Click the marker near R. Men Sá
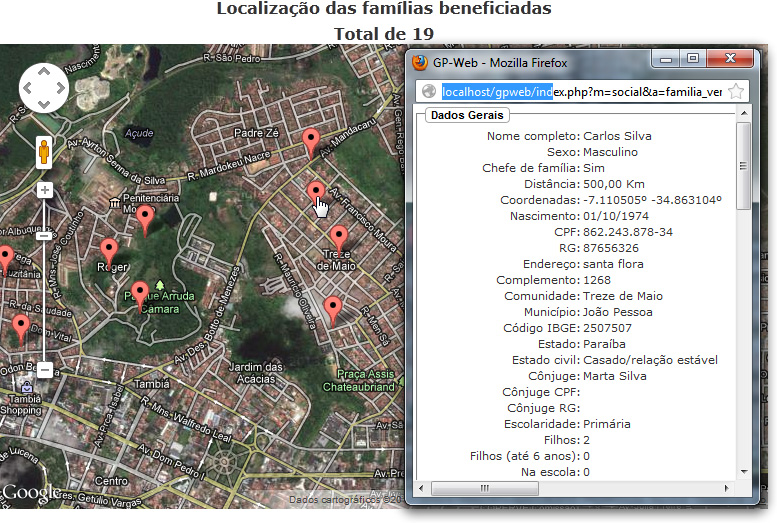Image resolution: width=777 pixels, height=523 pixels. pyautogui.click(x=333, y=310)
